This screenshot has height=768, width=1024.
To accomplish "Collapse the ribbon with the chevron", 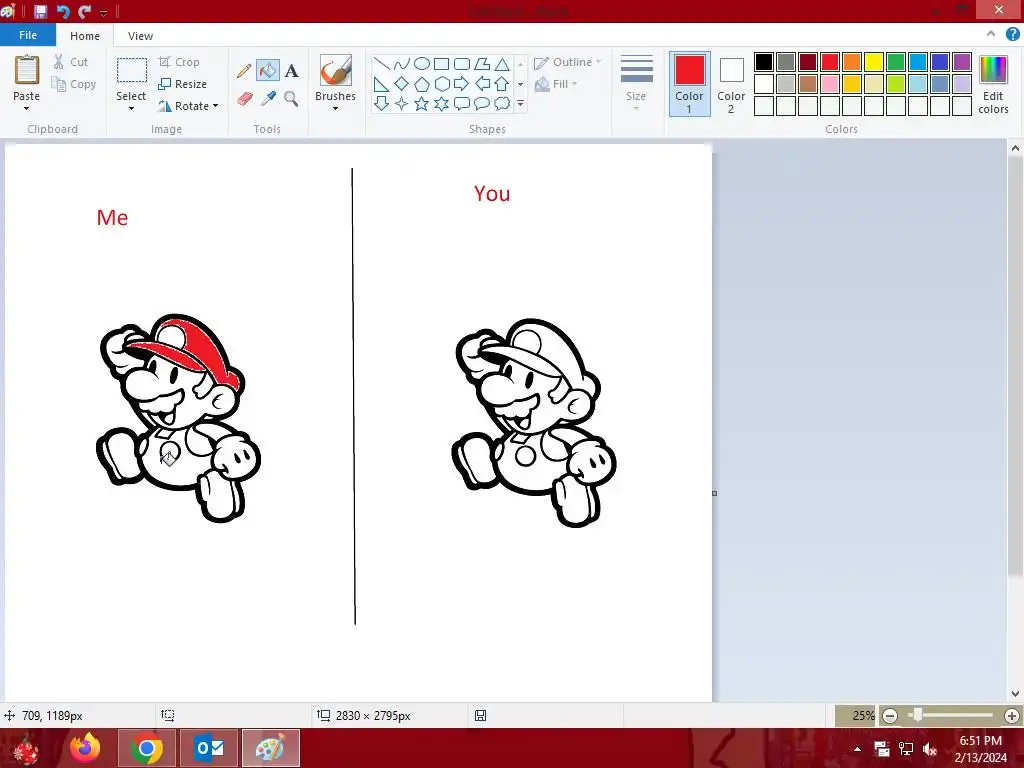I will click(x=991, y=35).
